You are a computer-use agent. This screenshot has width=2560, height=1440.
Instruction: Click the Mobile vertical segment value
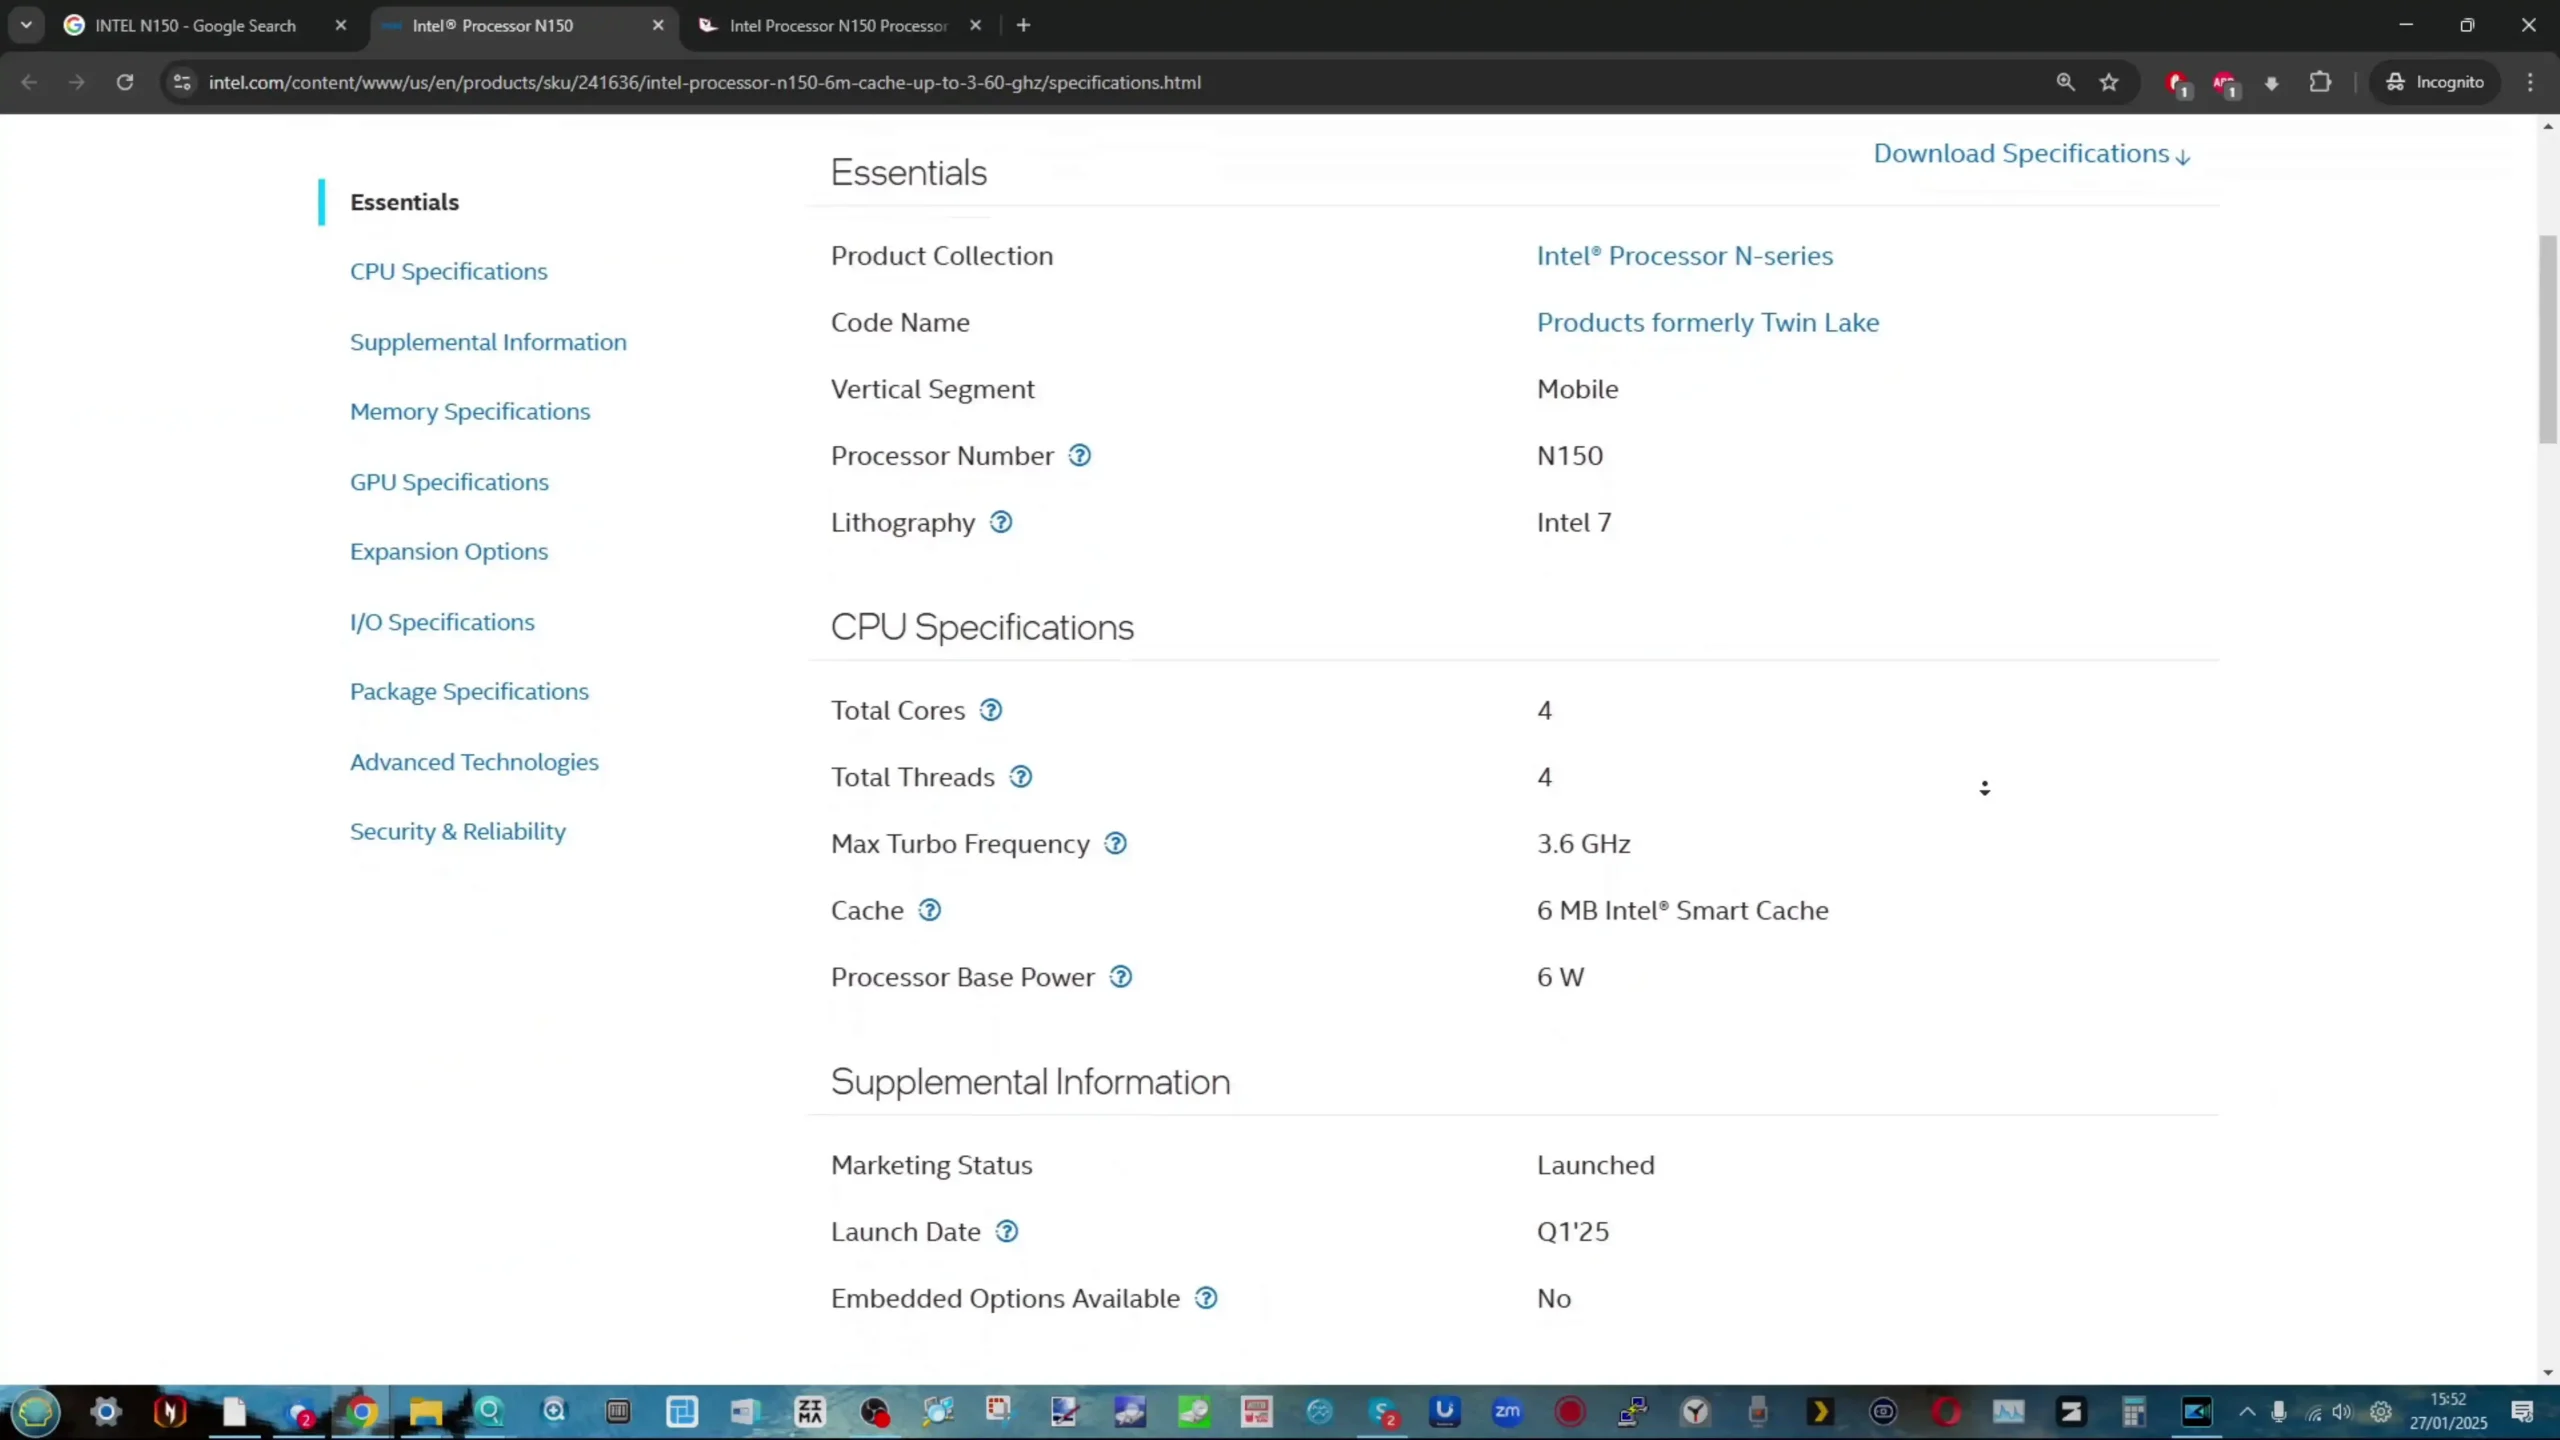(1577, 389)
